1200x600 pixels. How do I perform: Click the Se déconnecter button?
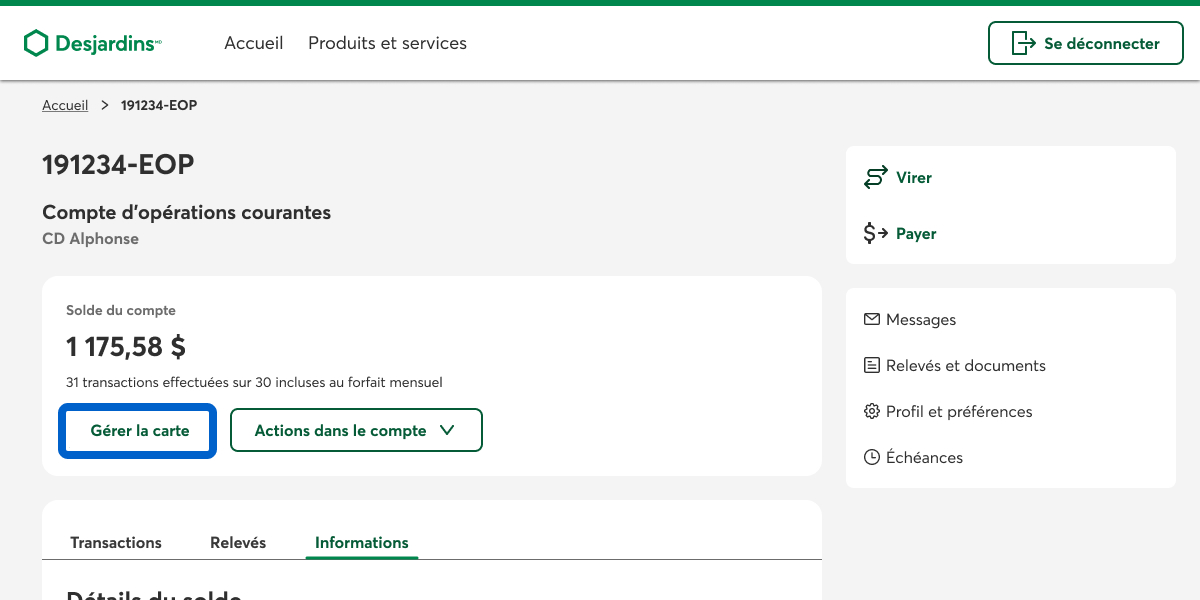[x=1086, y=43]
